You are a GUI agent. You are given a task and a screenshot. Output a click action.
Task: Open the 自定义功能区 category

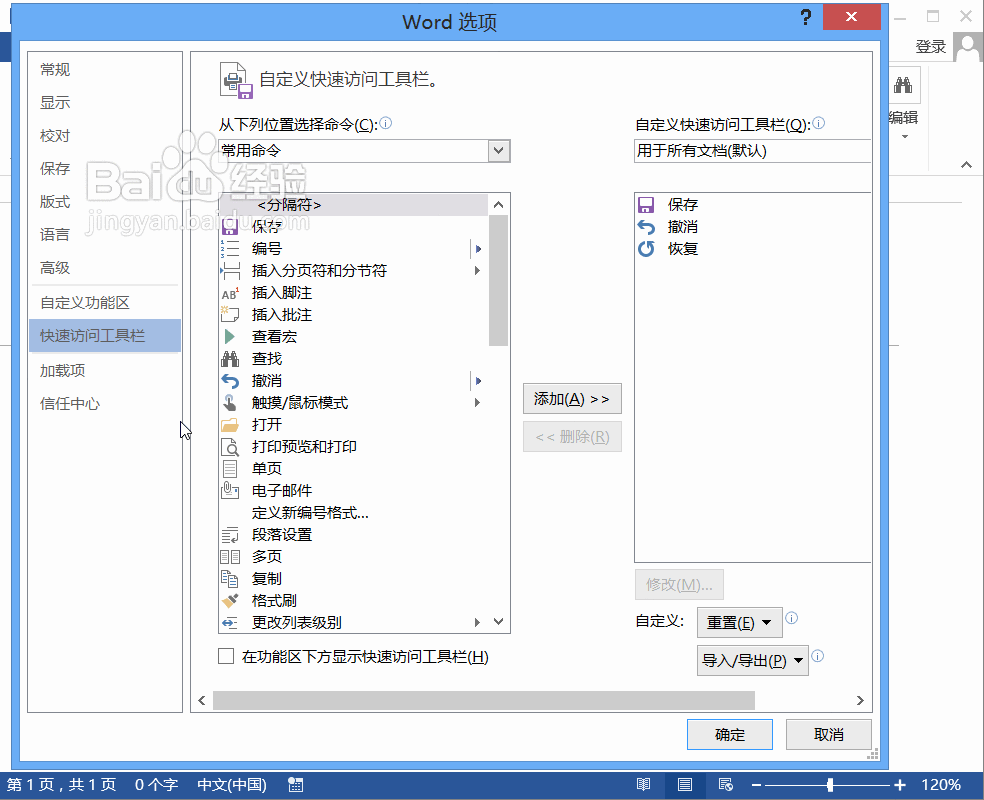[x=85, y=303]
